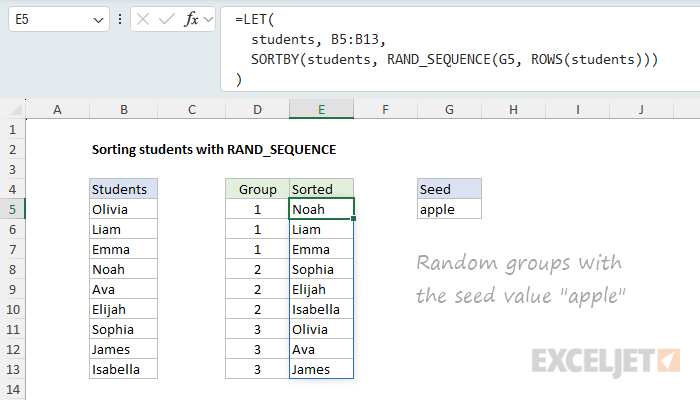This screenshot has height=400, width=700.
Task: Click 'Sophia' in the Sorted column
Action: (321, 269)
